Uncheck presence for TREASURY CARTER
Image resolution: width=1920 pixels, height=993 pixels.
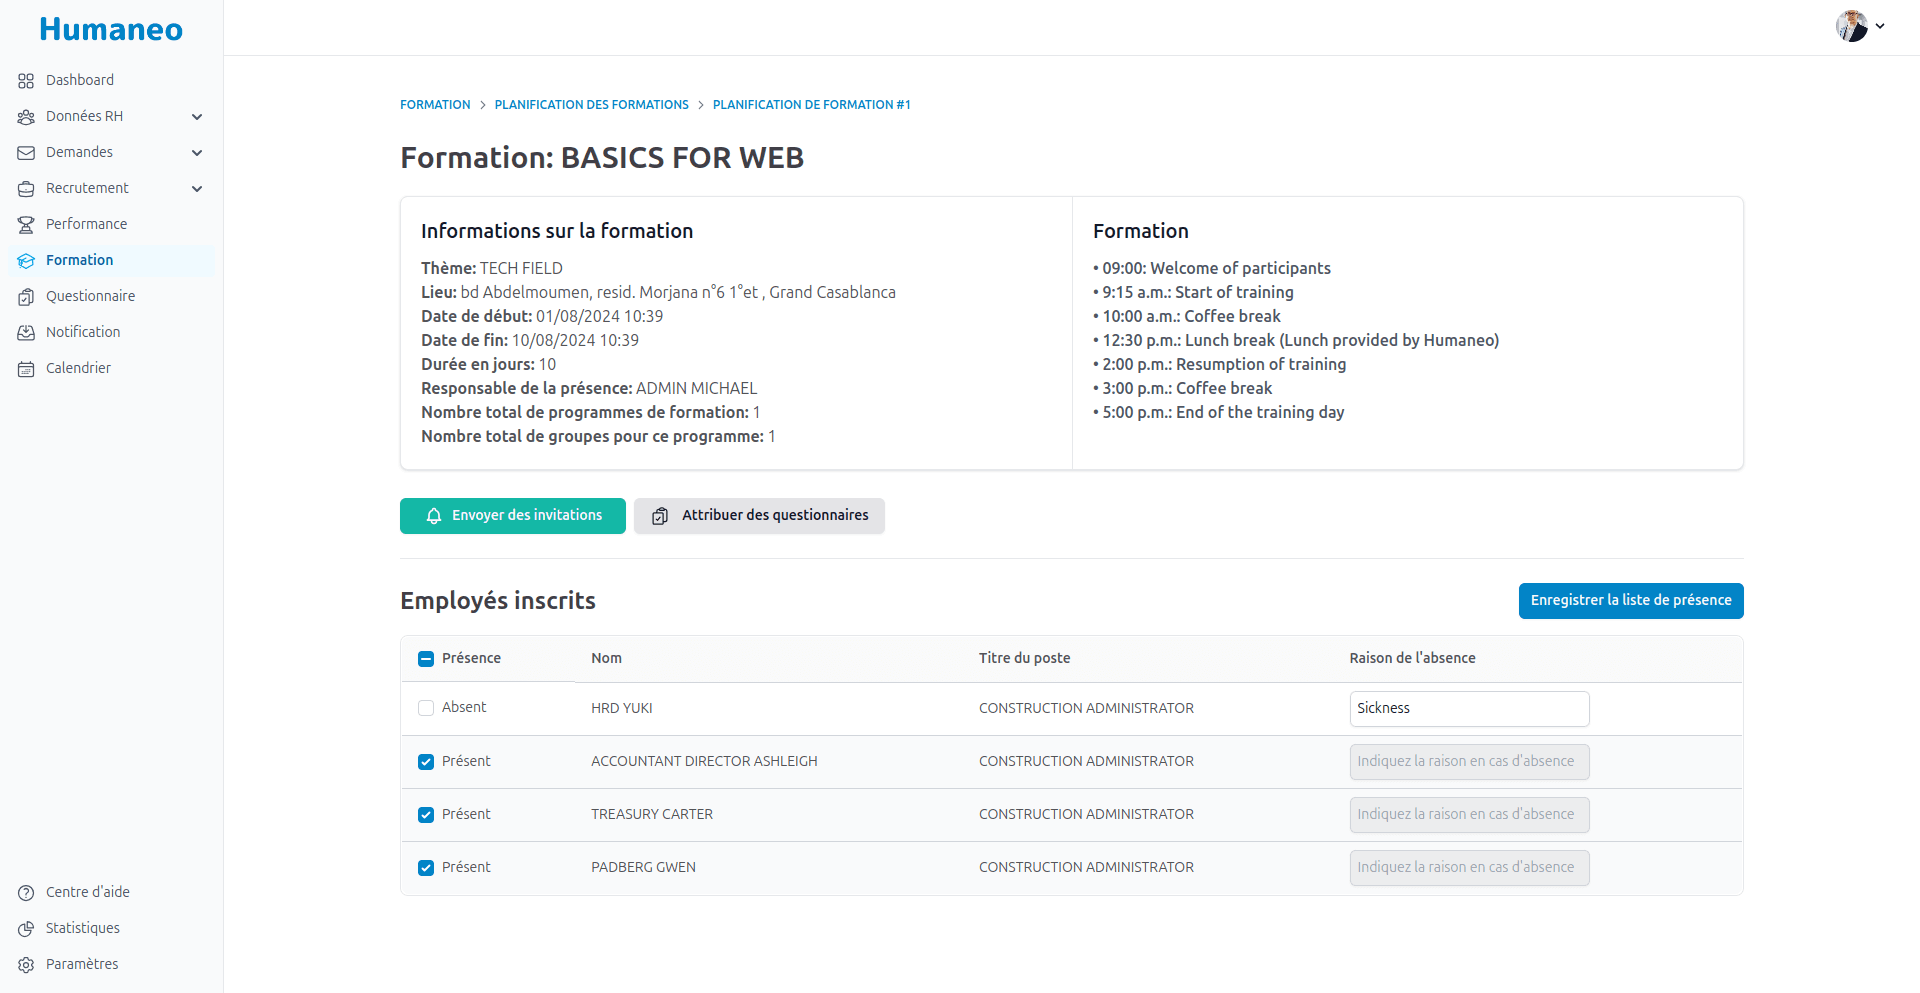click(426, 815)
